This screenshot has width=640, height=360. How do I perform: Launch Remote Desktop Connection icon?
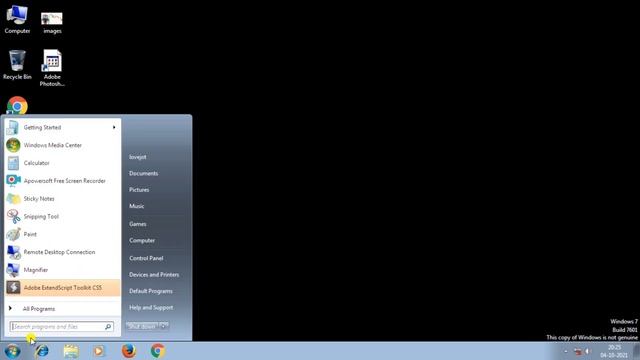(13, 252)
